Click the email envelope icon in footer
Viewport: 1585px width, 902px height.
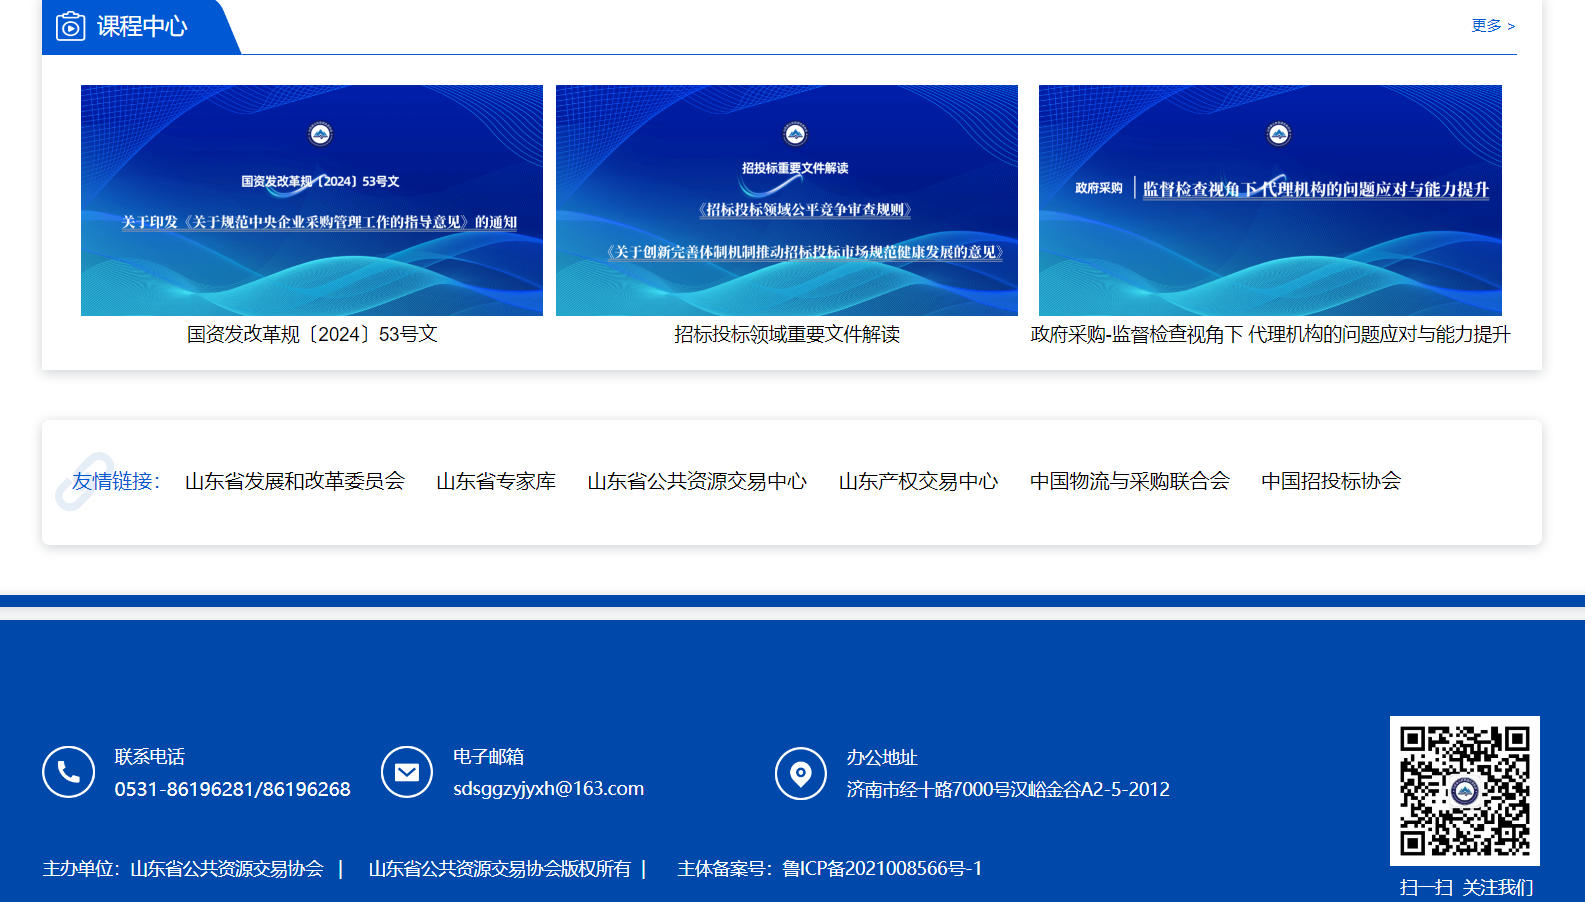pyautogui.click(x=407, y=772)
